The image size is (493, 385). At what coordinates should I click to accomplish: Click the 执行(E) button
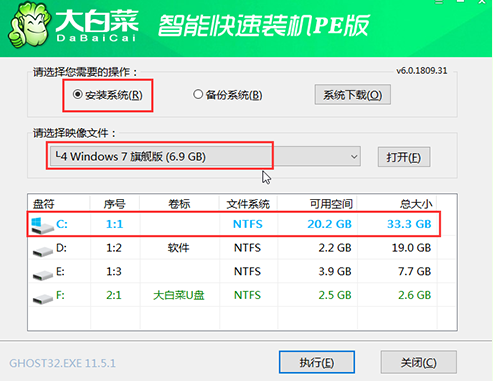(x=317, y=362)
